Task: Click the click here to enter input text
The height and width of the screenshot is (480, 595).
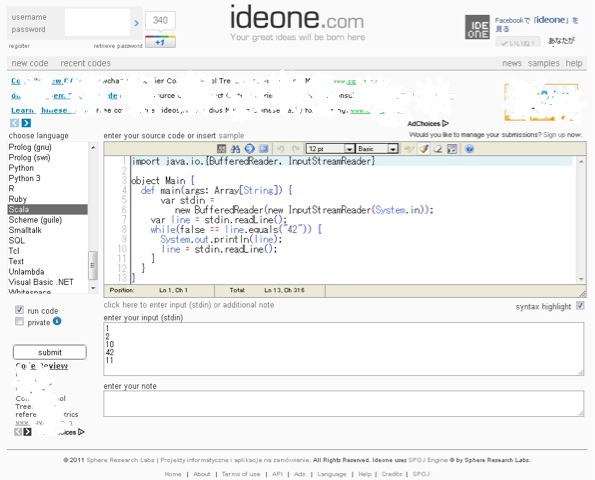Action: pyautogui.click(x=189, y=305)
